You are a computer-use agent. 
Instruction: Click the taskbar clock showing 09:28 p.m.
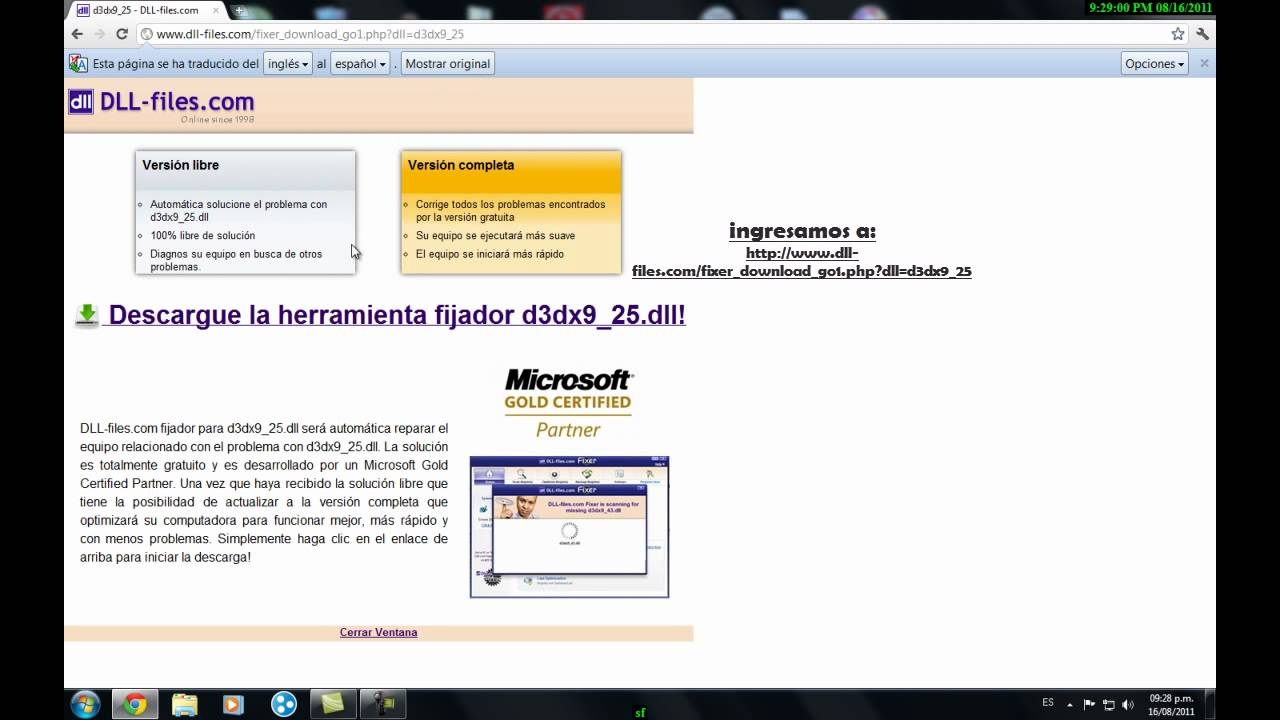point(1171,704)
